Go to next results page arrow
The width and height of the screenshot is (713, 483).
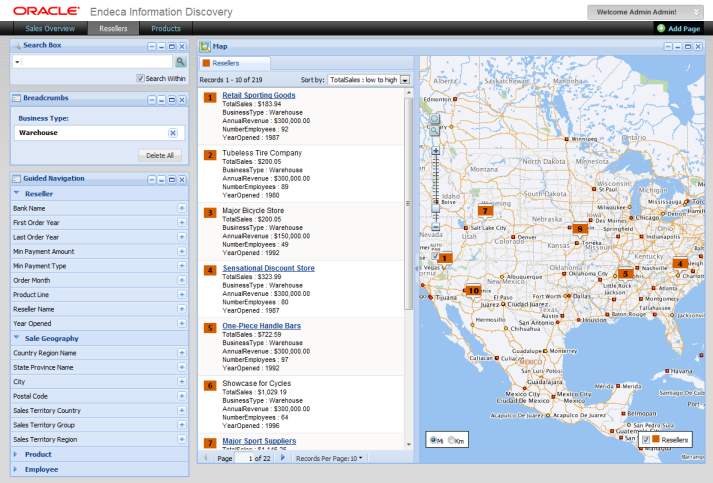pos(283,458)
